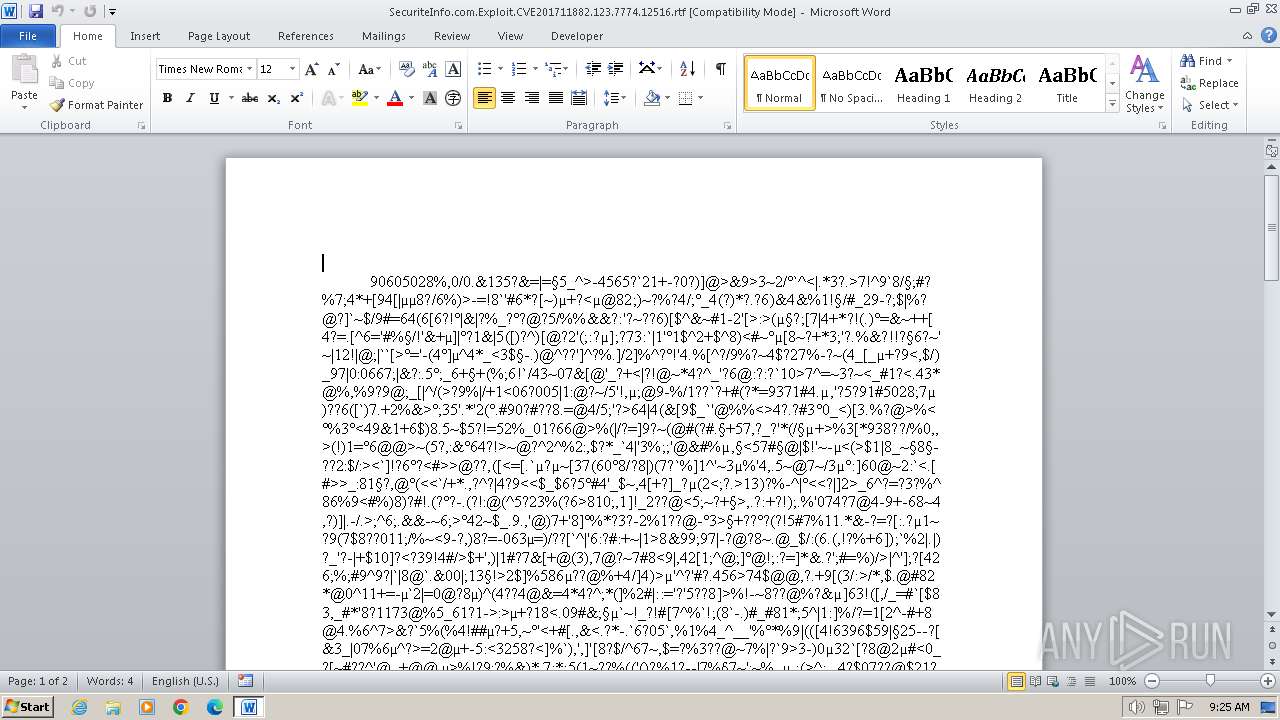Screen dimensions: 1280x720
Task: Select Justify alignment
Action: [x=555, y=98]
